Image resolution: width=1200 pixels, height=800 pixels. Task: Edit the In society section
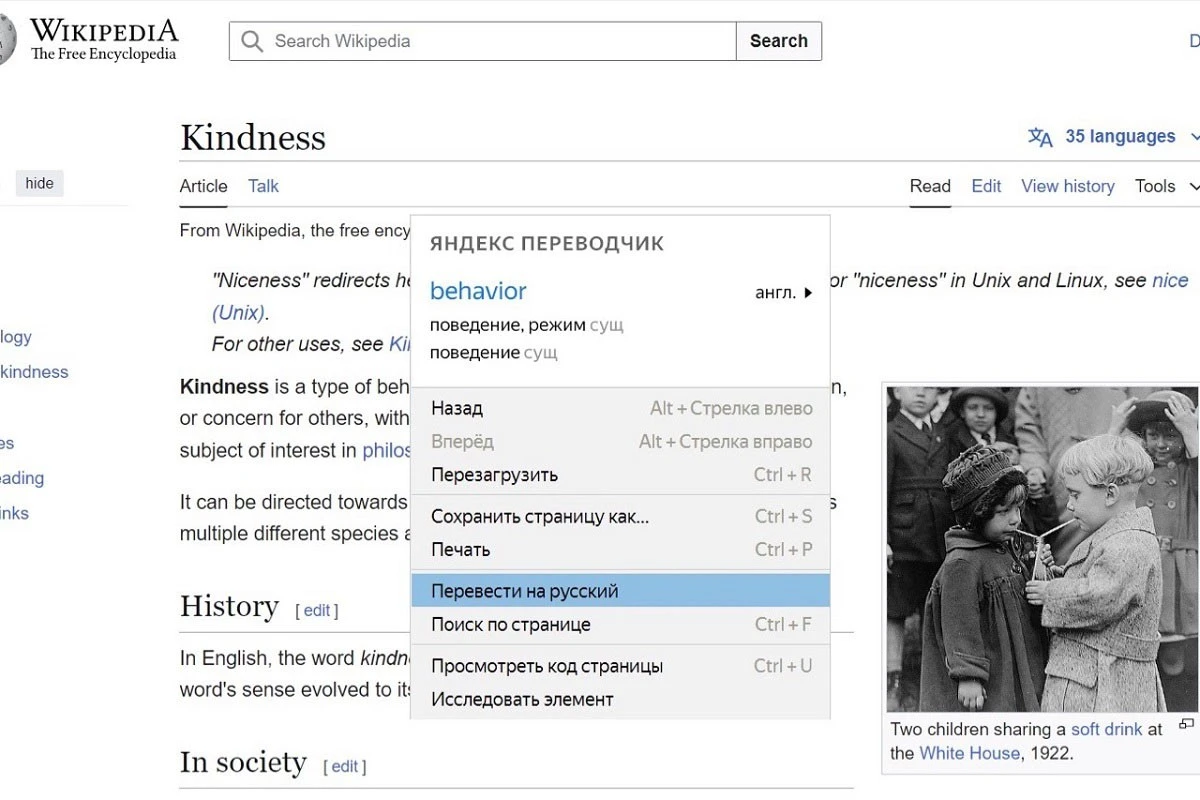[x=345, y=766]
